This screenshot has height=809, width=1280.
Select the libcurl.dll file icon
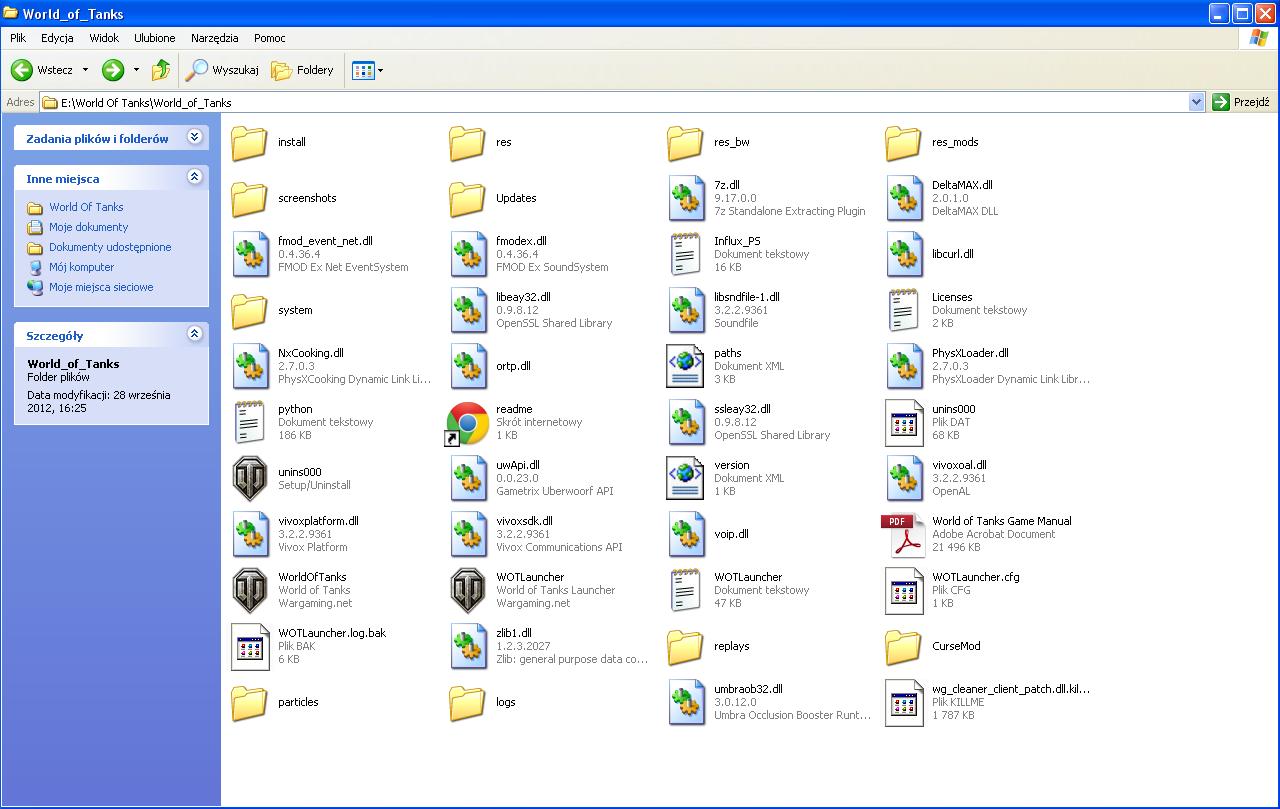(903, 255)
